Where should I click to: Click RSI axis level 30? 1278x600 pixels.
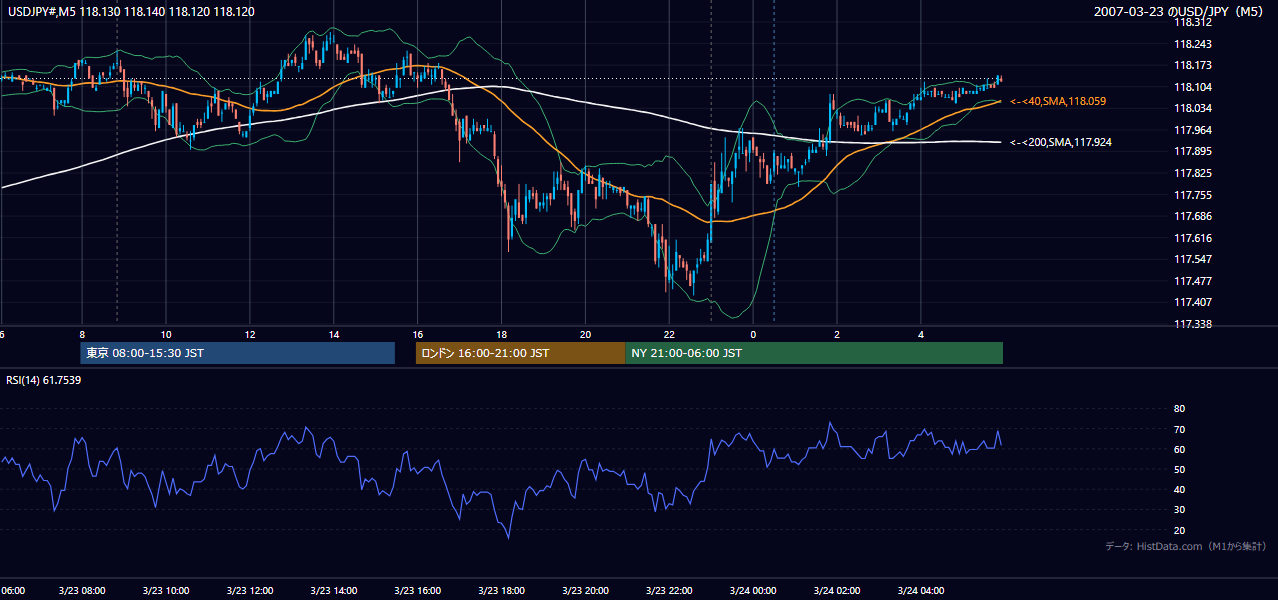click(x=1179, y=510)
